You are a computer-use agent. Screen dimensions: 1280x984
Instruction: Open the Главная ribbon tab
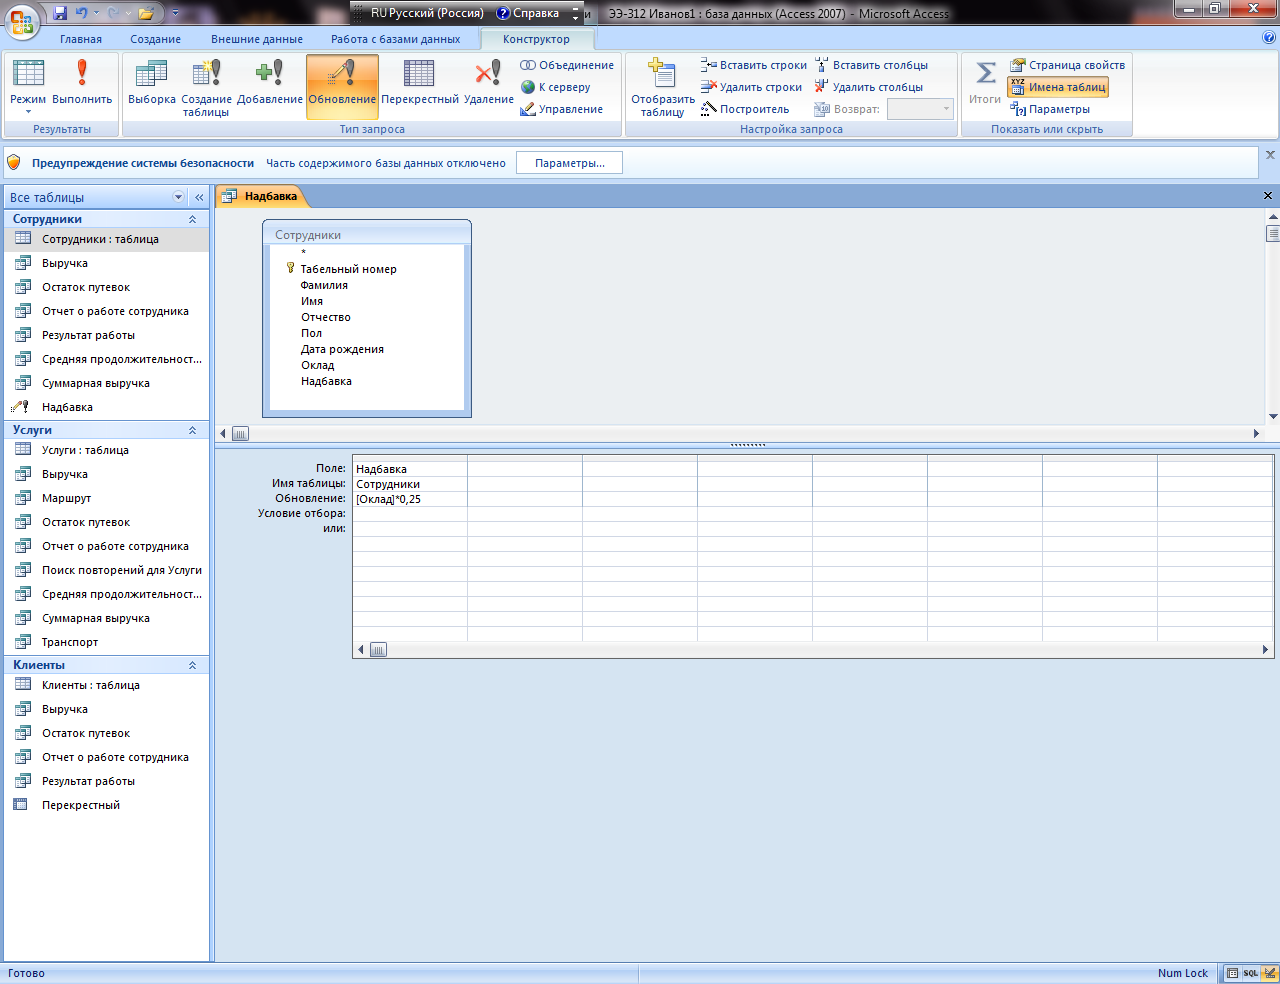tap(81, 39)
